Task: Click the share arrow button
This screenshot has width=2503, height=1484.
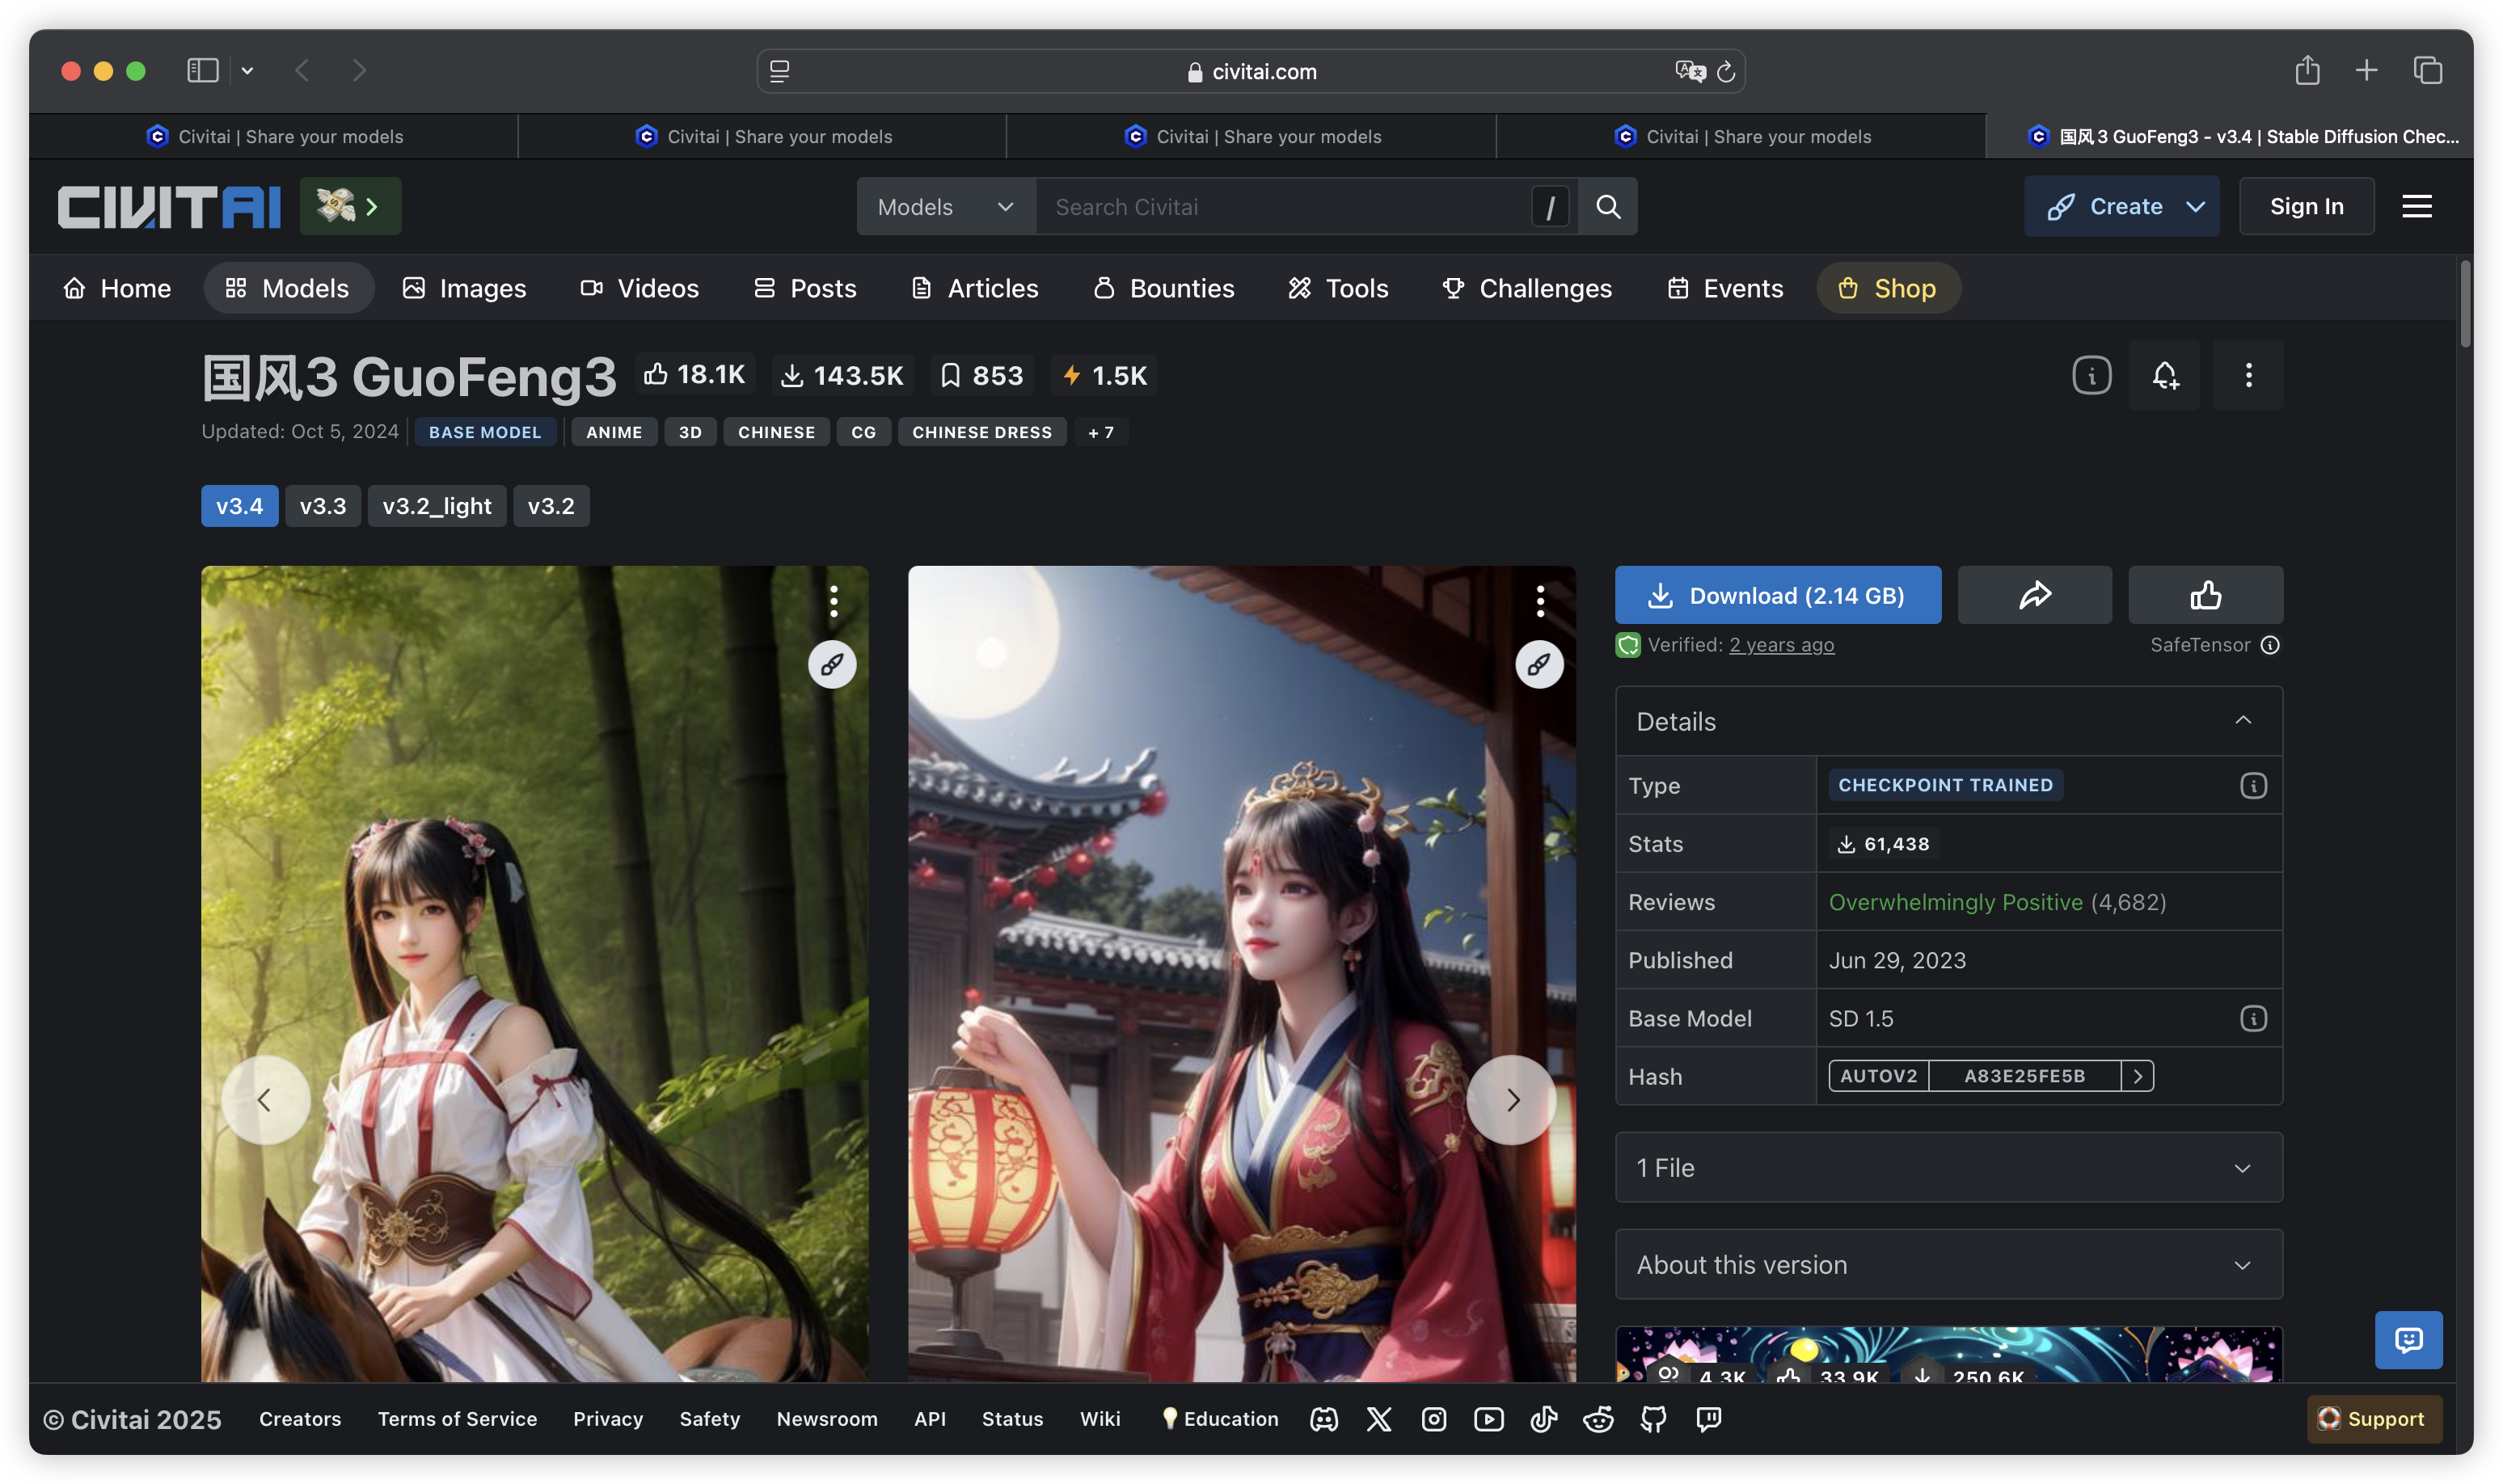Action: (2034, 595)
